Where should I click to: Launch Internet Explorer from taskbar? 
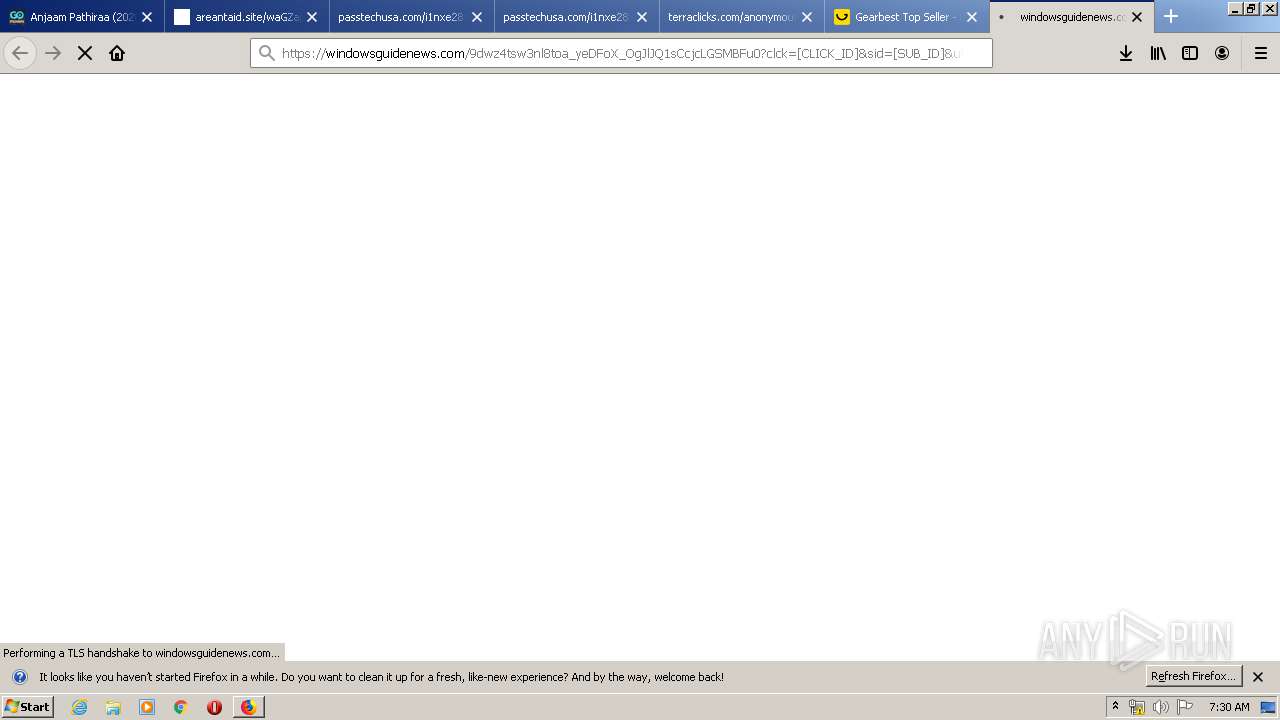pos(80,707)
